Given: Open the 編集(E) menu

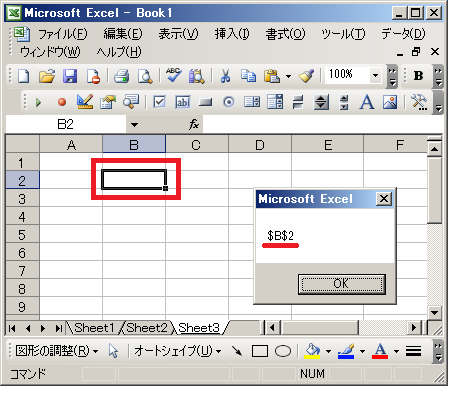Looking at the screenshot, I should 123,34.
